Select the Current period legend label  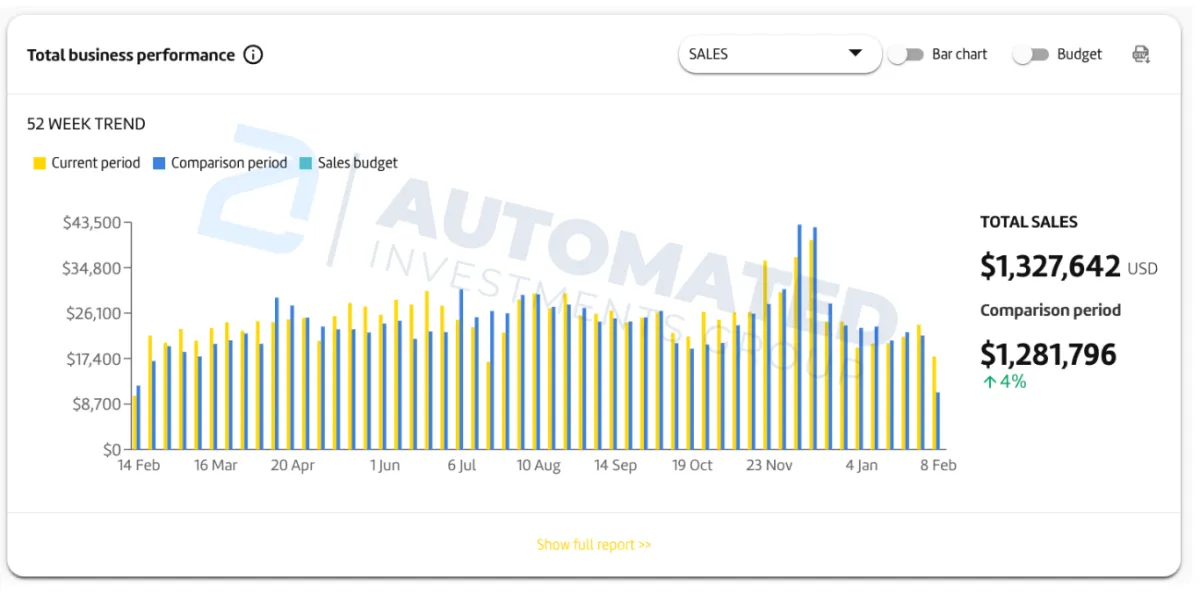point(96,163)
